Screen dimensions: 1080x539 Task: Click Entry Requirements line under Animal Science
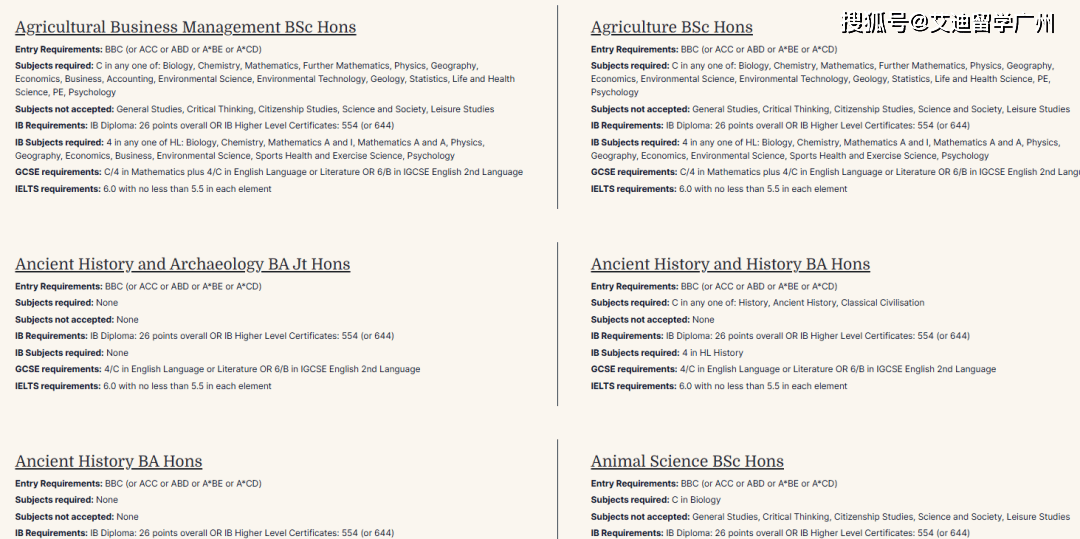point(714,483)
